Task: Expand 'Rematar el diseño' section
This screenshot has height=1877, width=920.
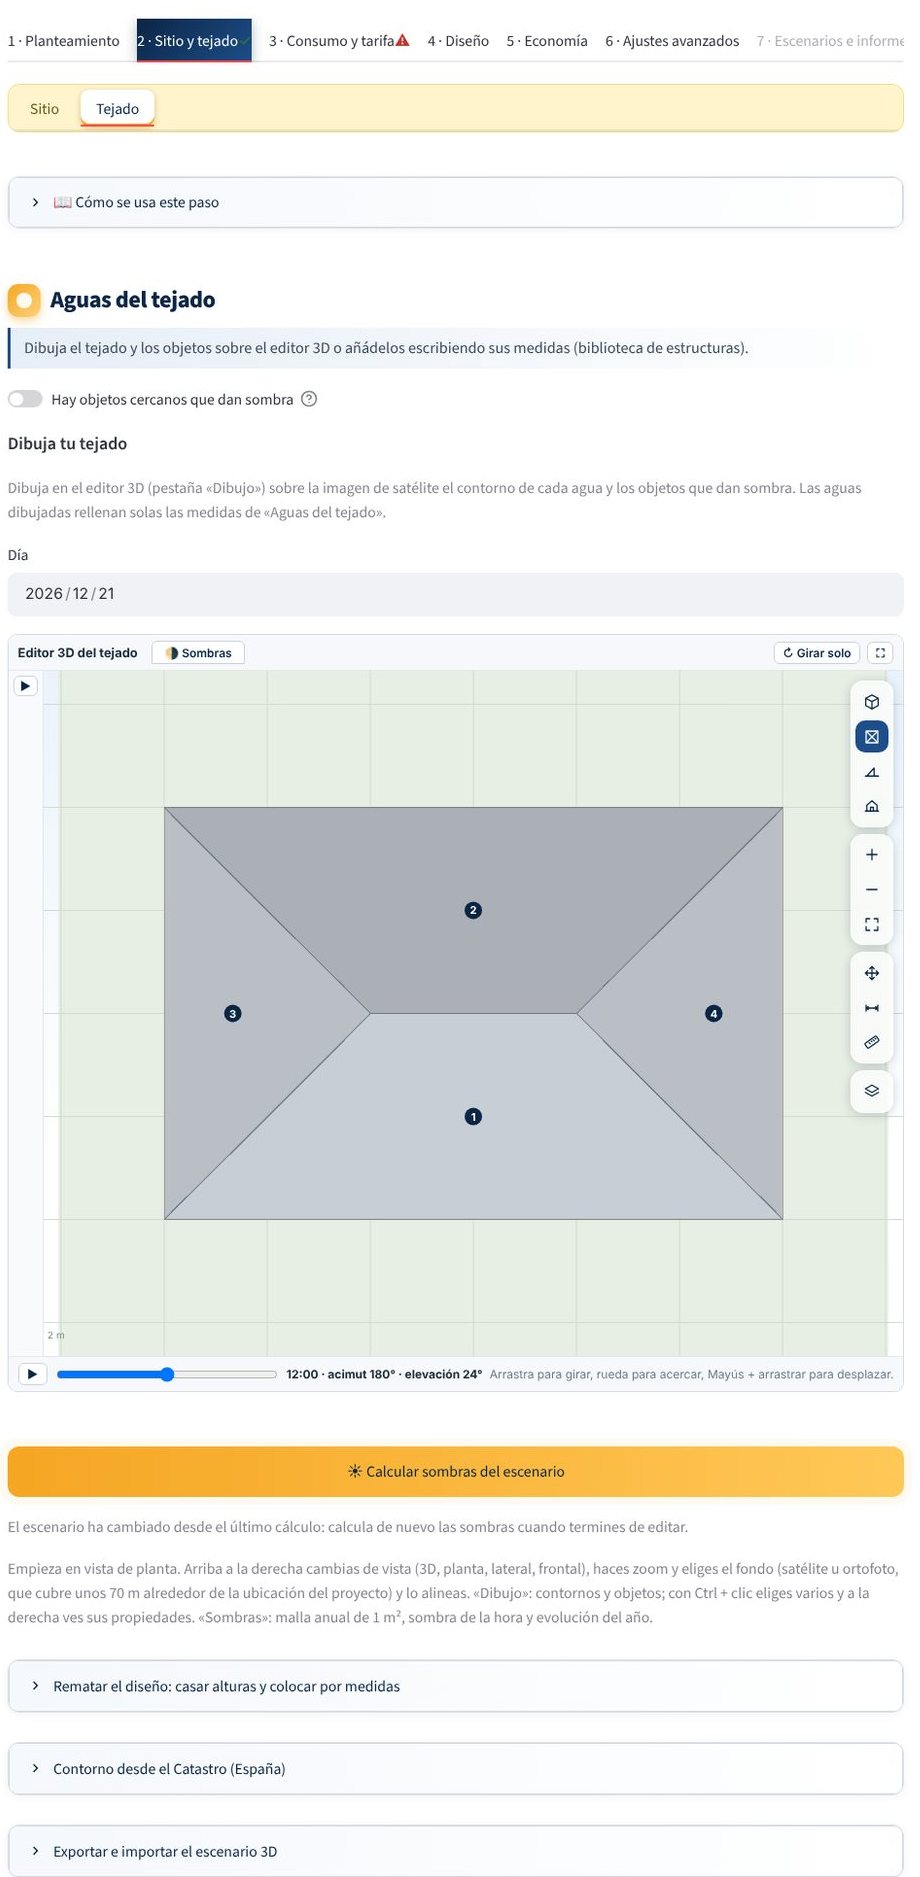Action: [x=455, y=1686]
